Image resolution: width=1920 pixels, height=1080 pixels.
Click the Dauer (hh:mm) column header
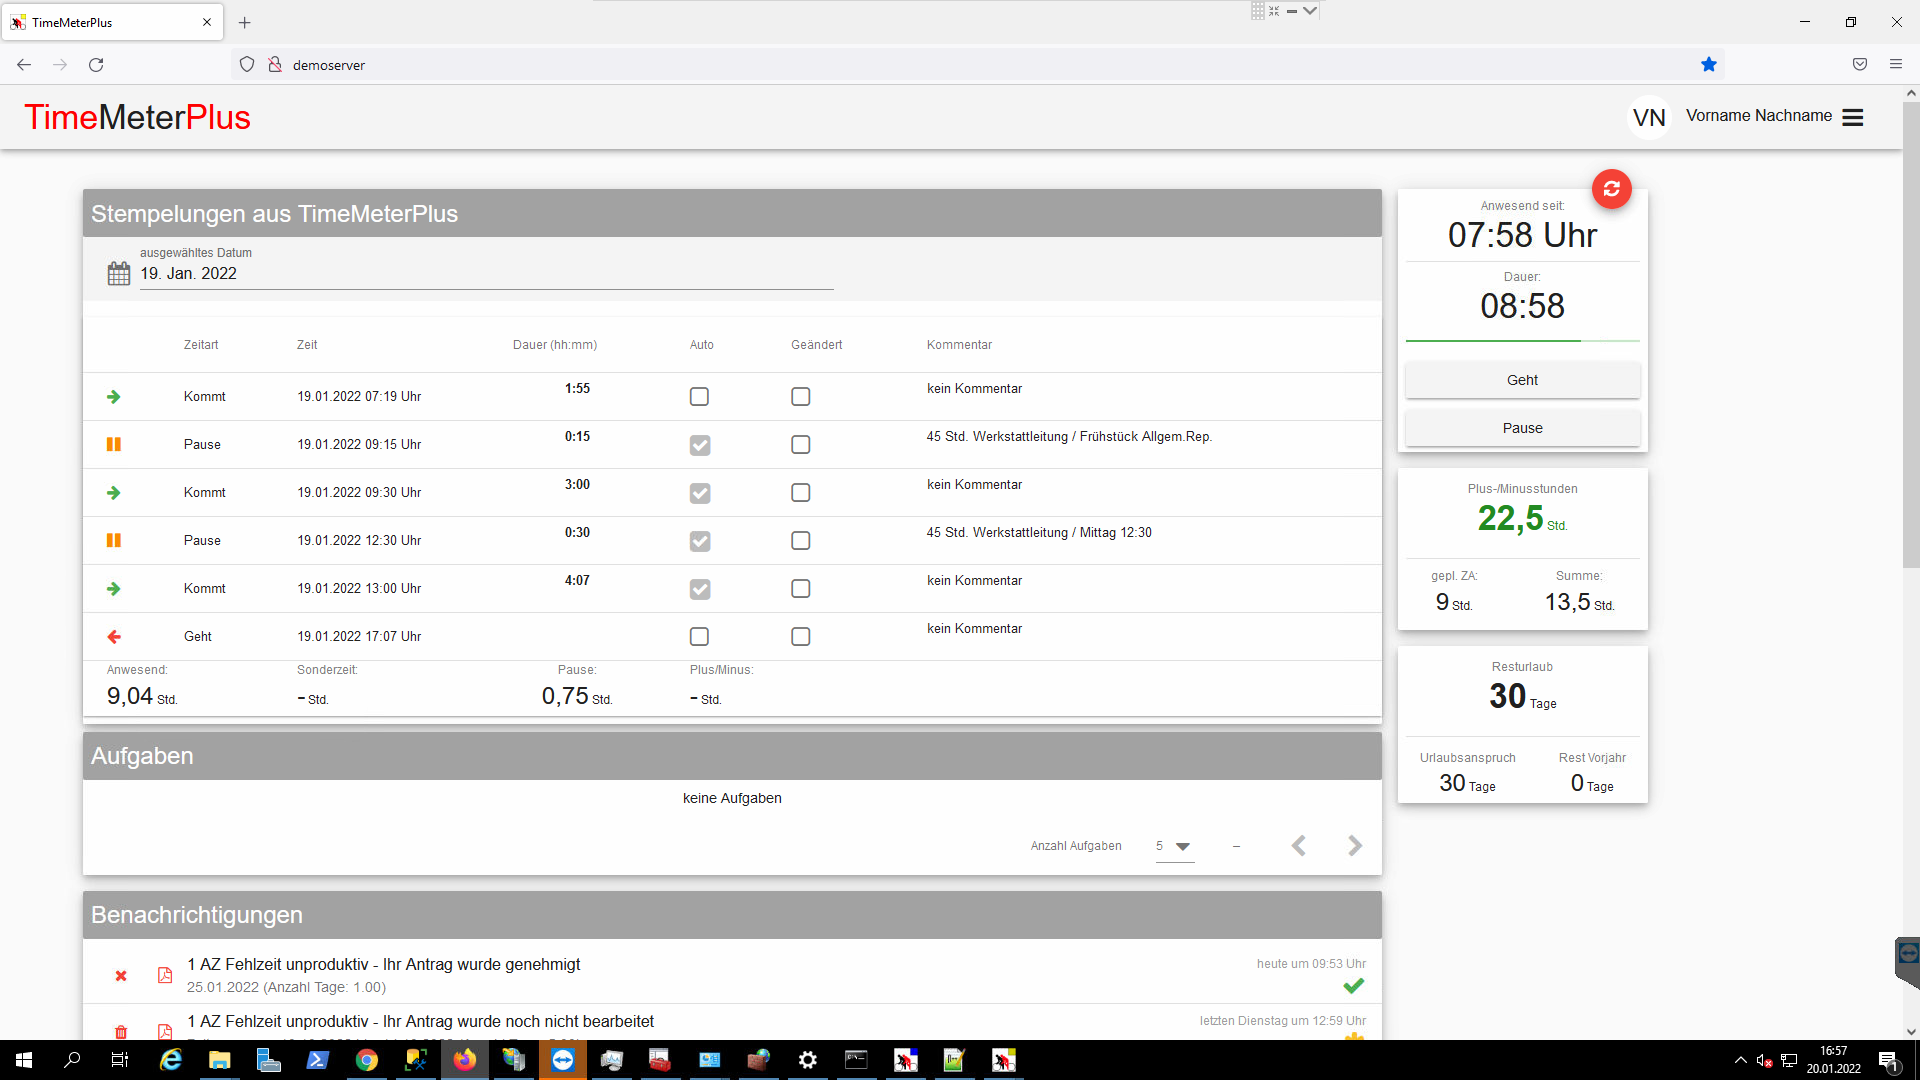pos(555,345)
